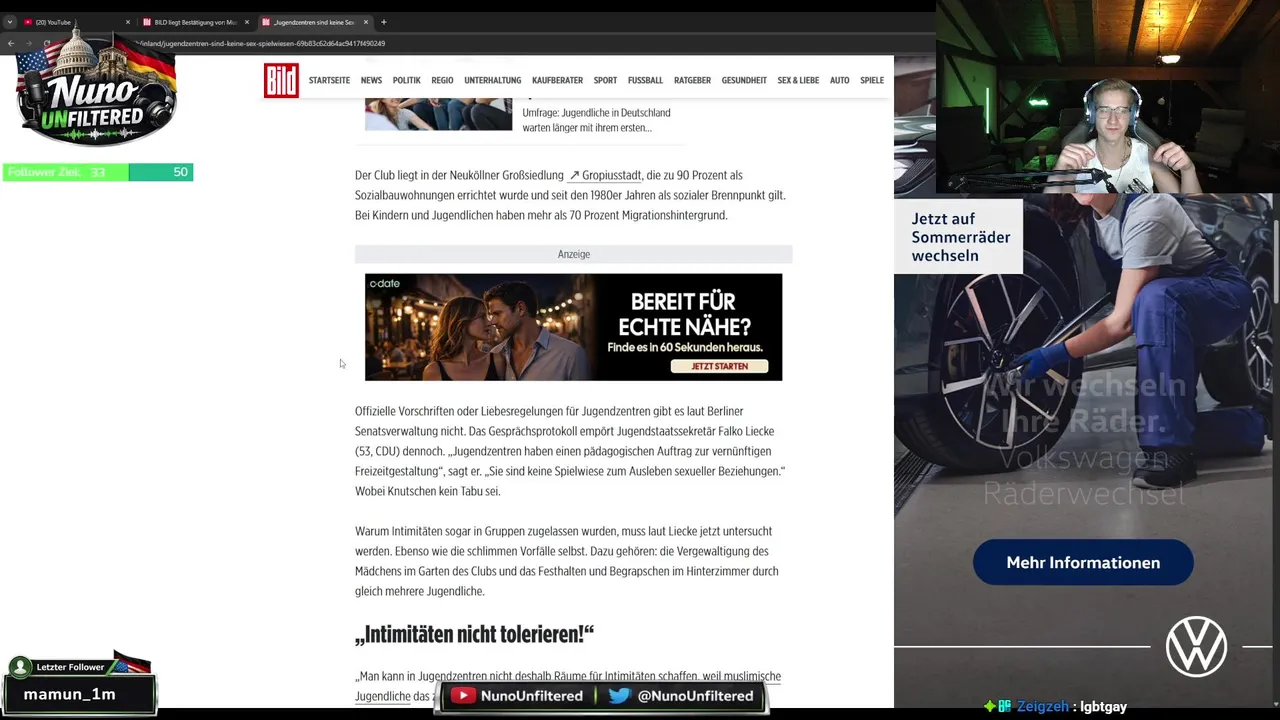Screen dimensions: 1280x720
Task: Click the Twitter bird icon in banner
Action: (620, 696)
